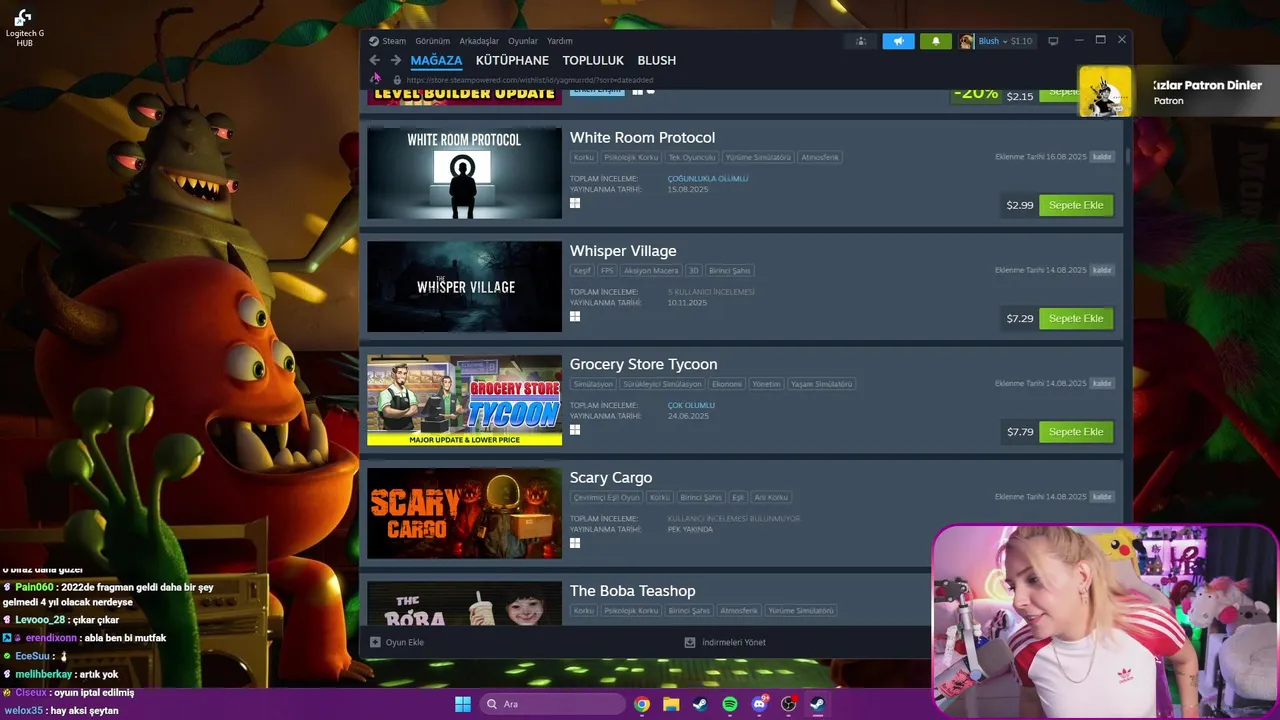This screenshot has width=1280, height=720.
Task: Click Windows platform icon under Scary Cargo
Action: point(575,543)
